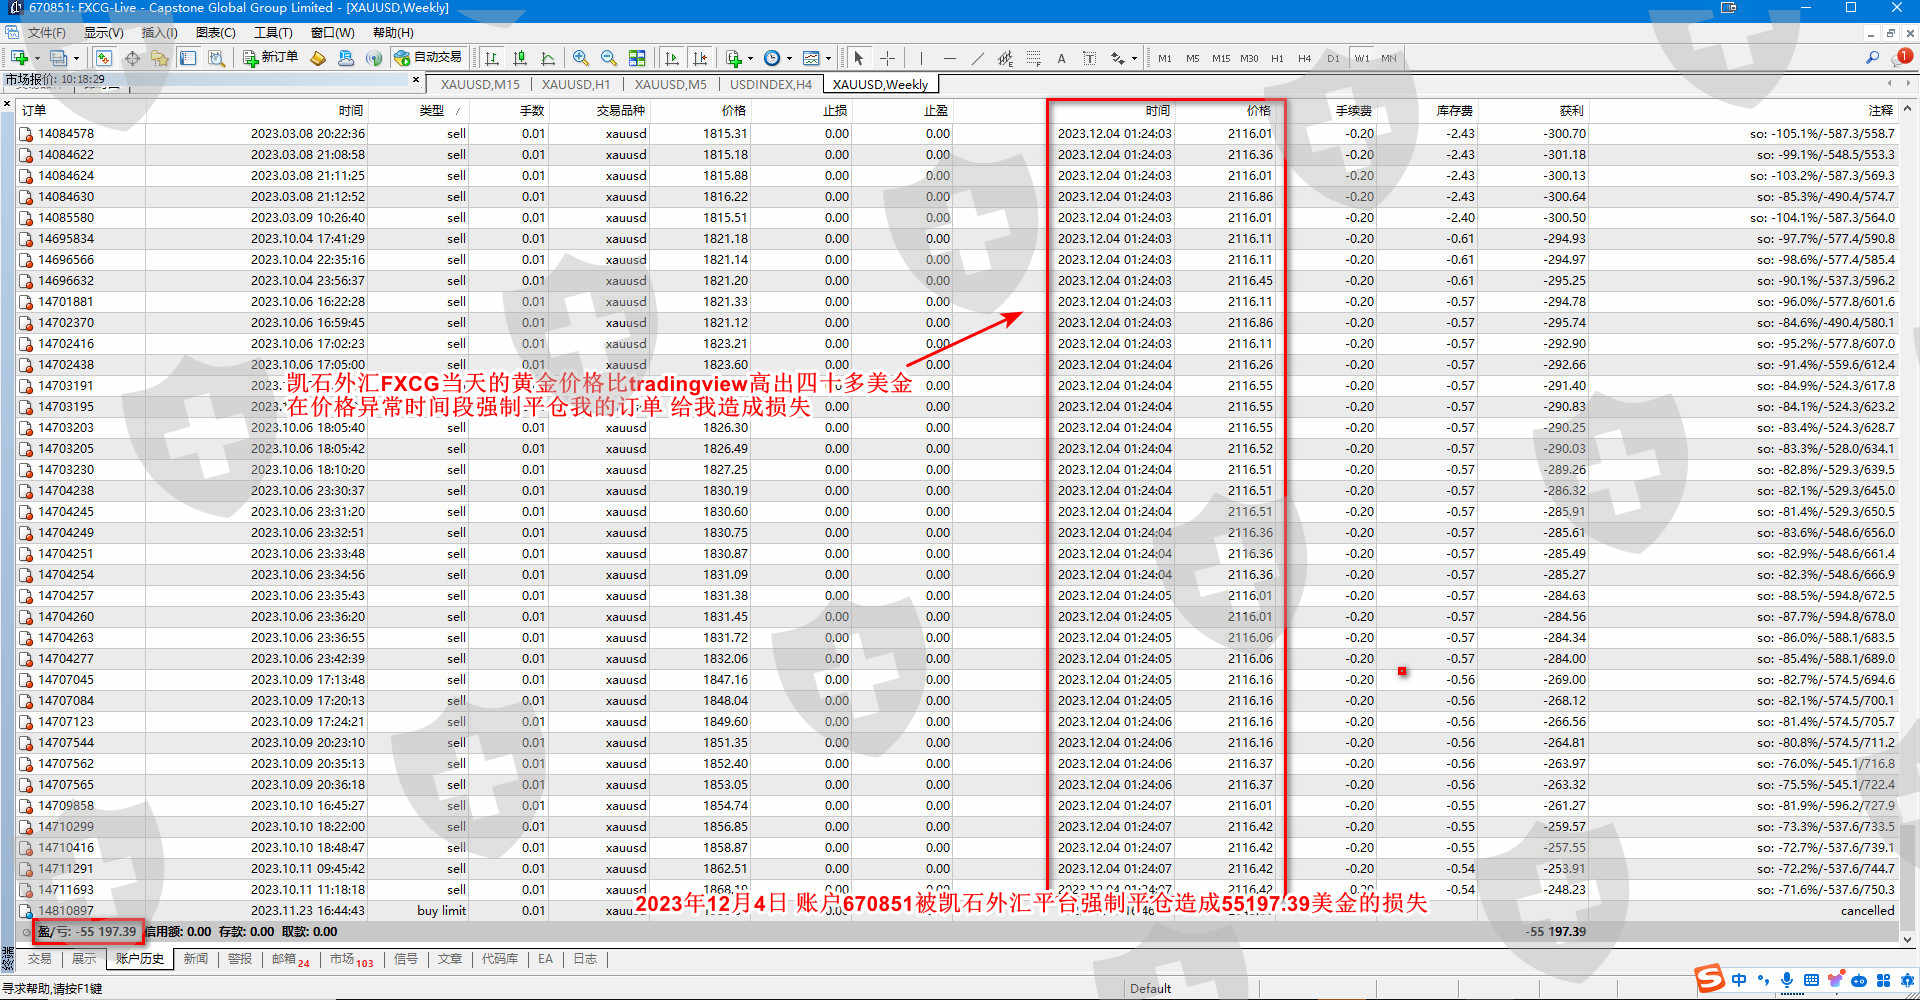Open the 新闻 news terminal tab
Viewport: 1920px width, 1000px height.
[196, 959]
